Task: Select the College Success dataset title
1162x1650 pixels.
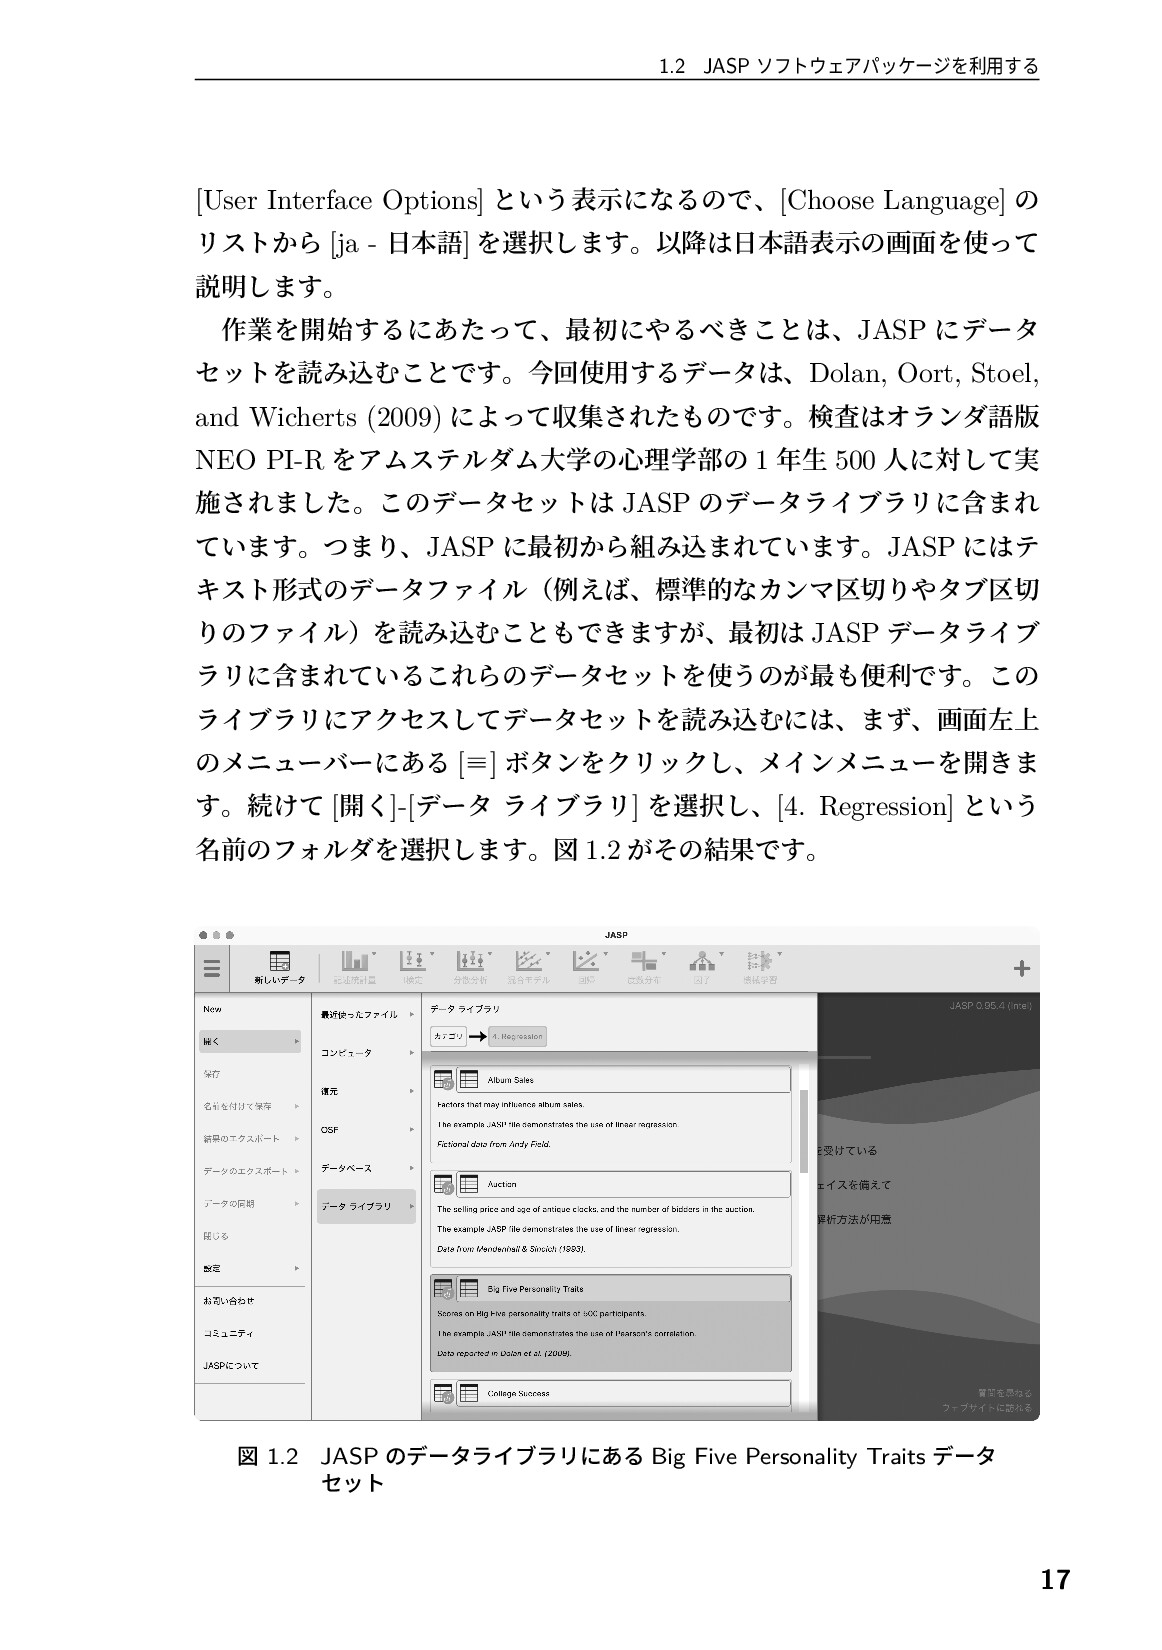Action: [x=518, y=1393]
